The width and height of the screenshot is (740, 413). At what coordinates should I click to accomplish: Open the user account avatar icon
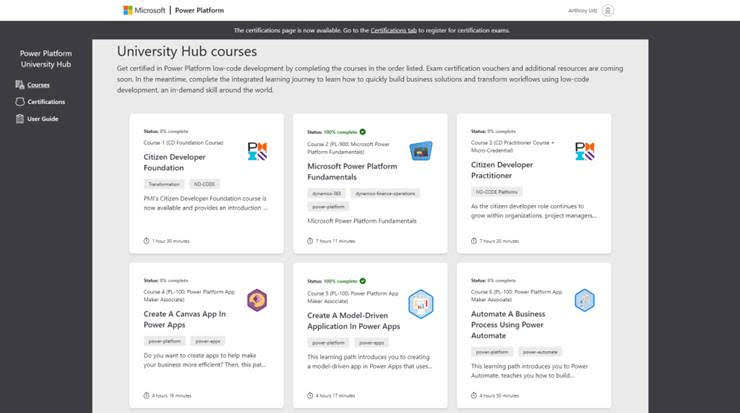(608, 10)
